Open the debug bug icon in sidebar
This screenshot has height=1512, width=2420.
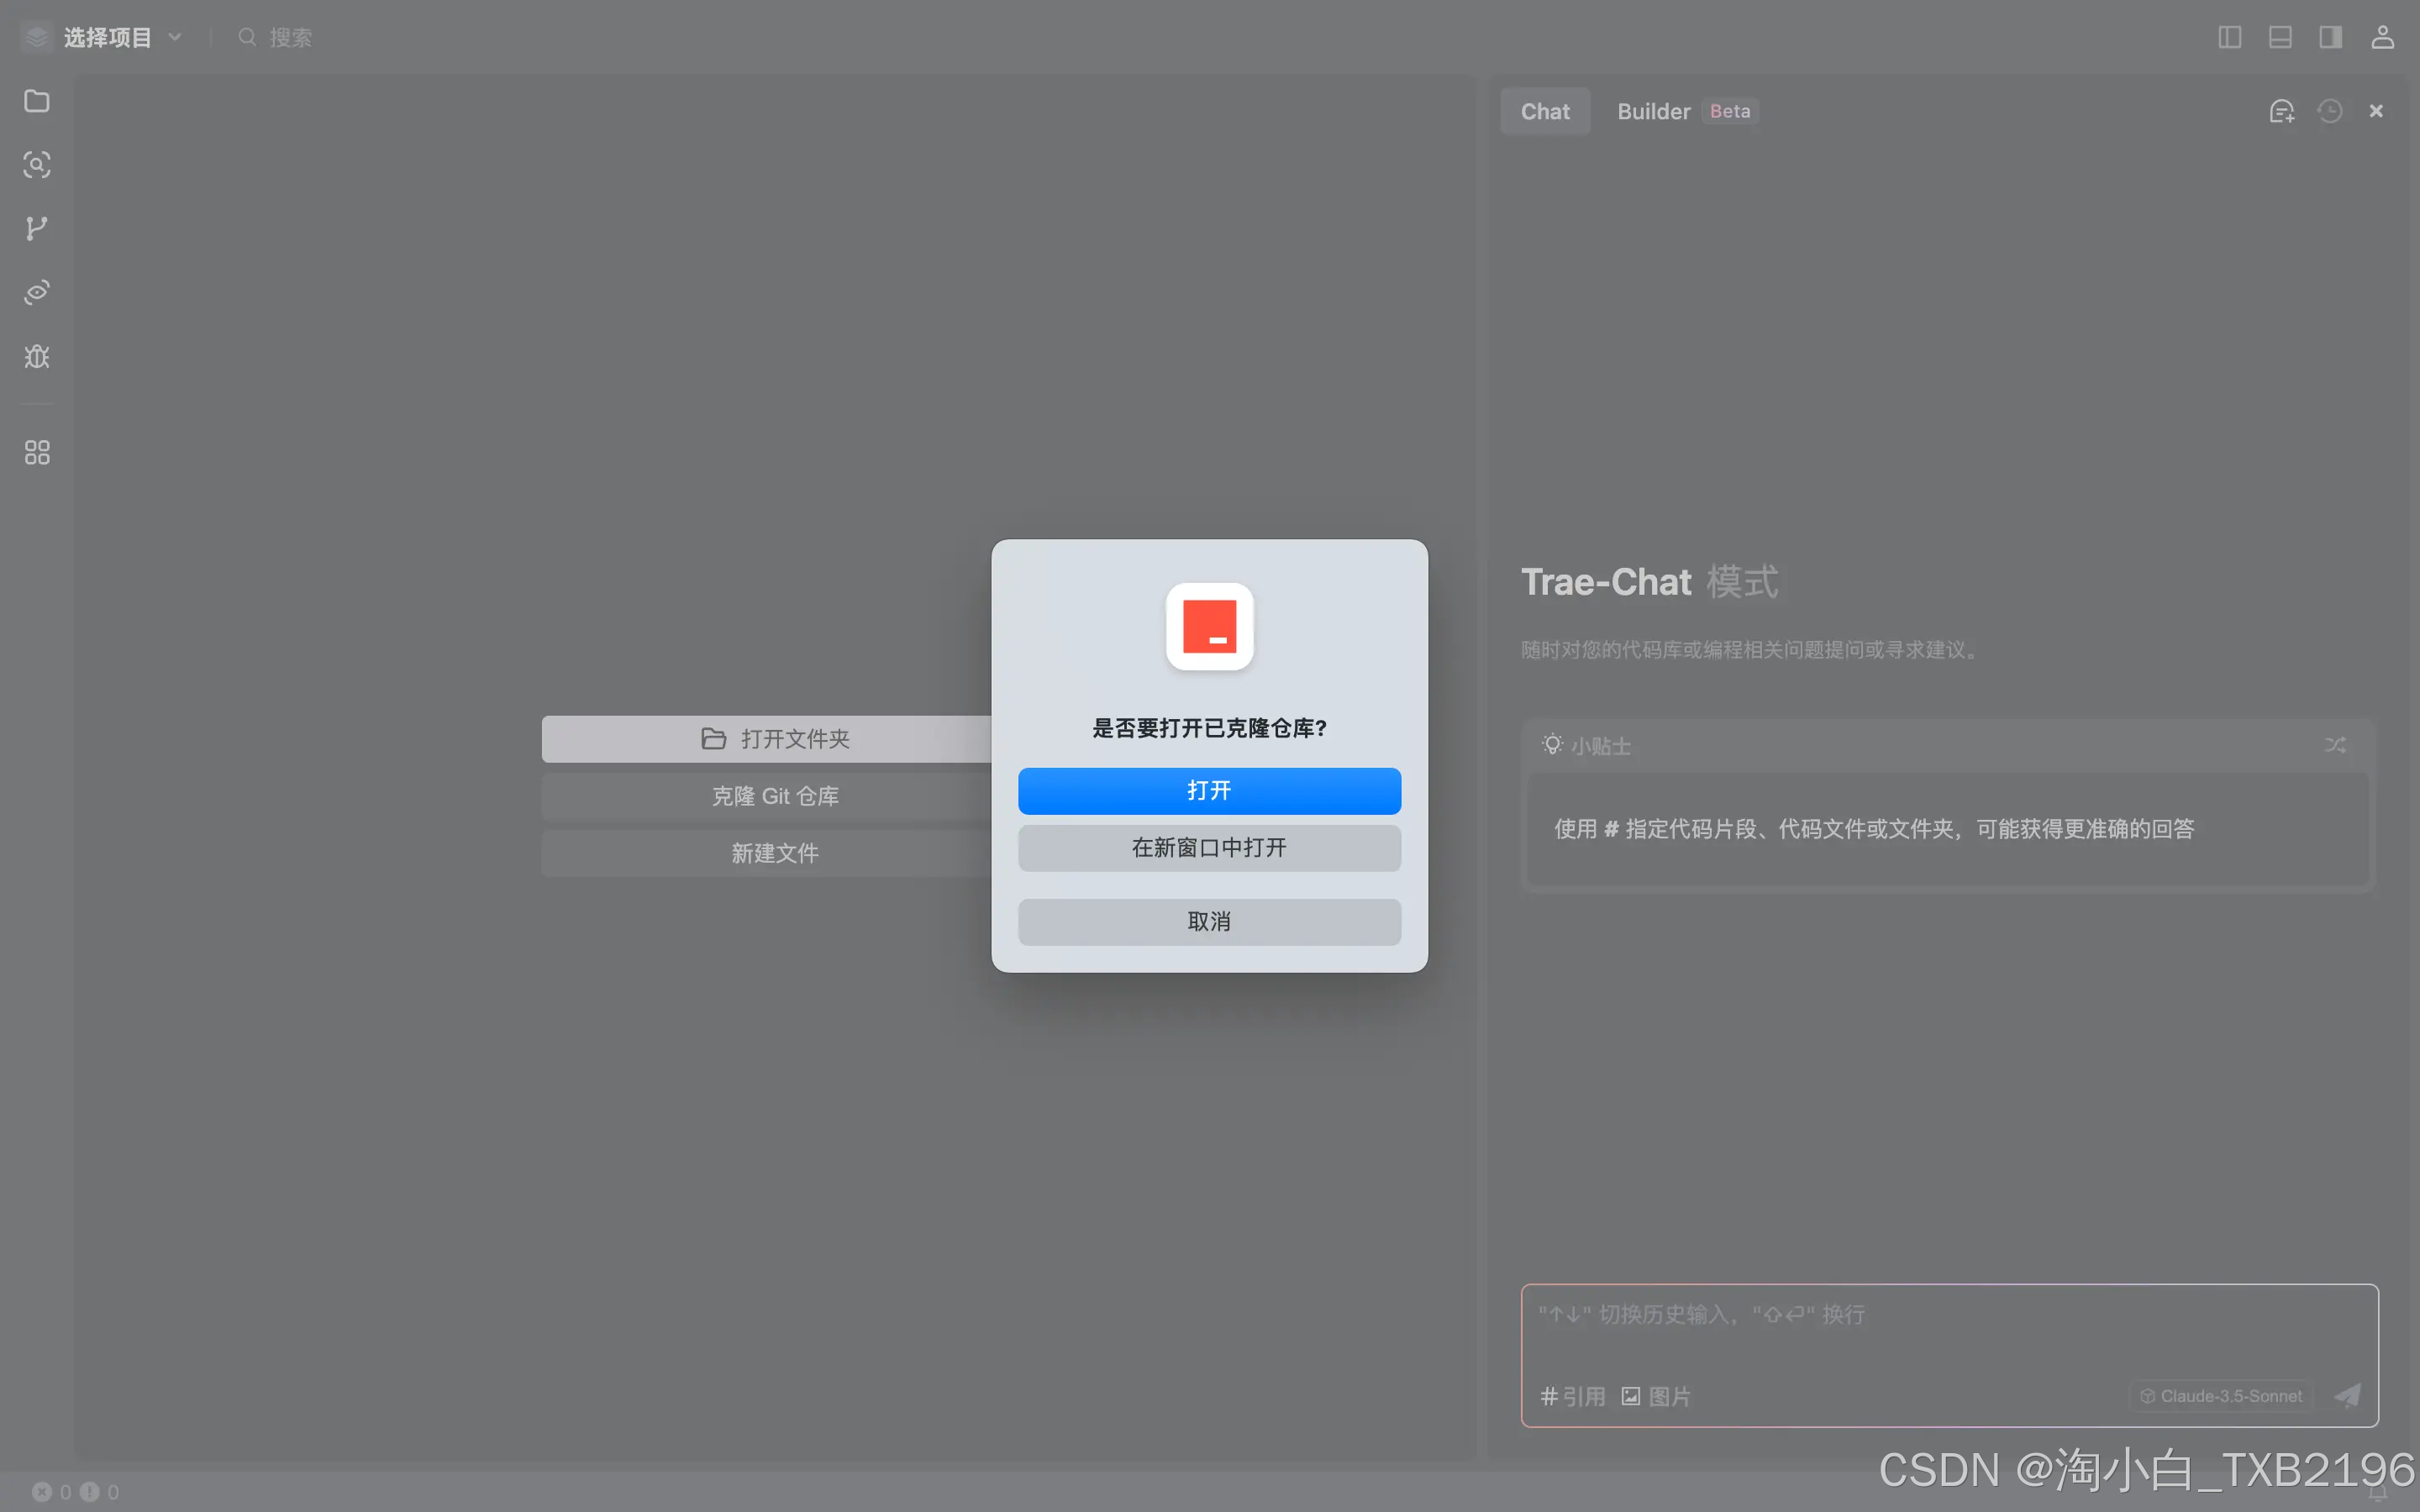(37, 357)
